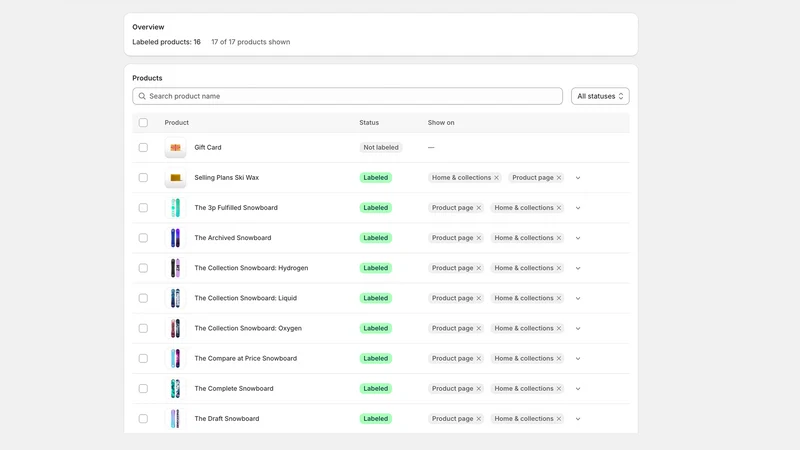Remove Home & collections tag from Collection Snowboard: Hydrogen
The image size is (800, 450).
click(559, 268)
